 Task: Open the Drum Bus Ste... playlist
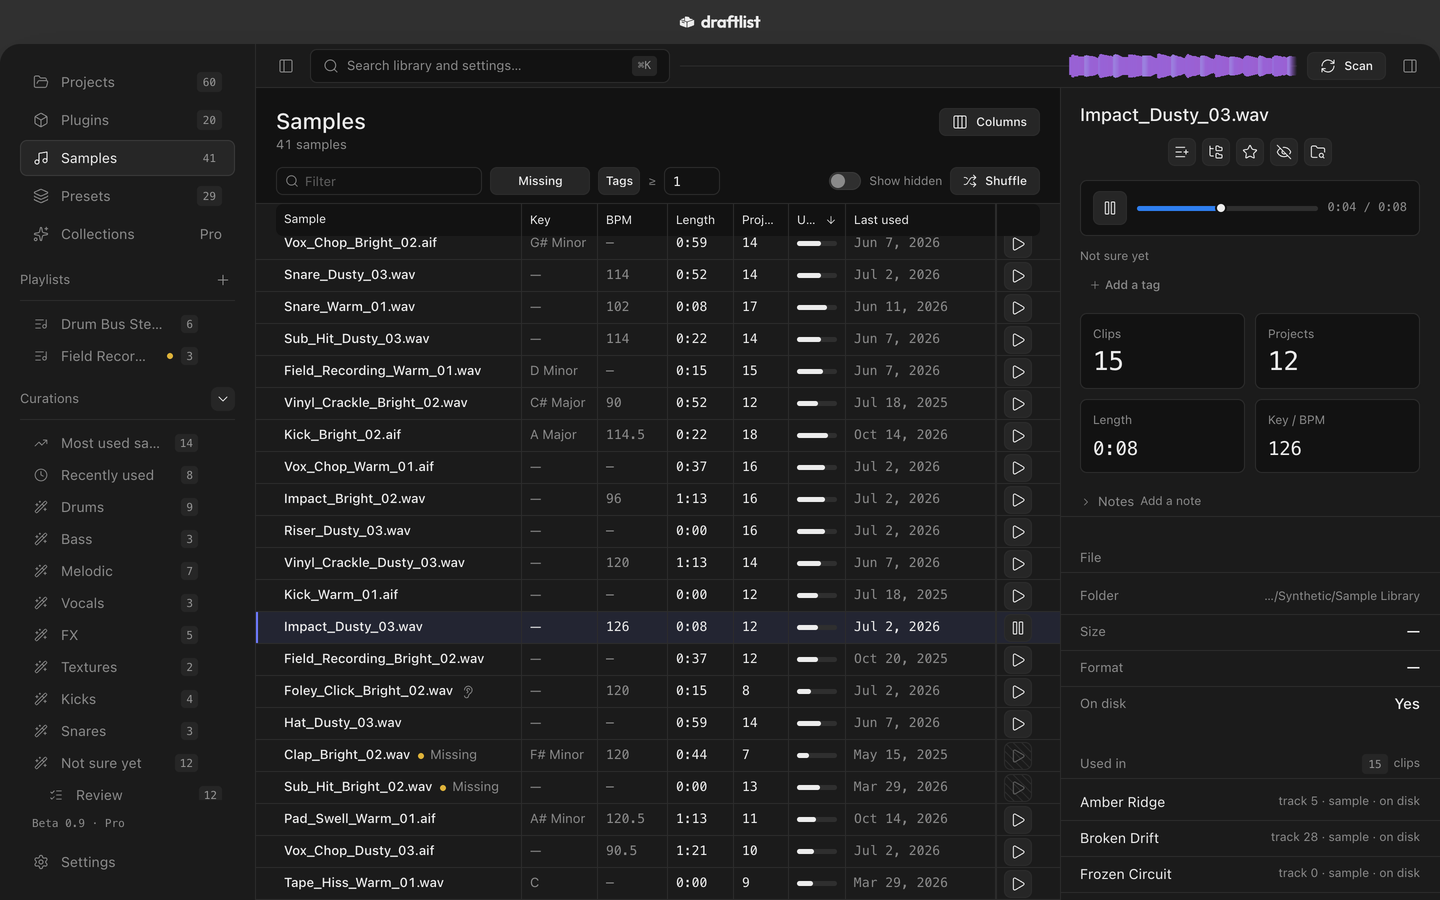[x=127, y=324]
